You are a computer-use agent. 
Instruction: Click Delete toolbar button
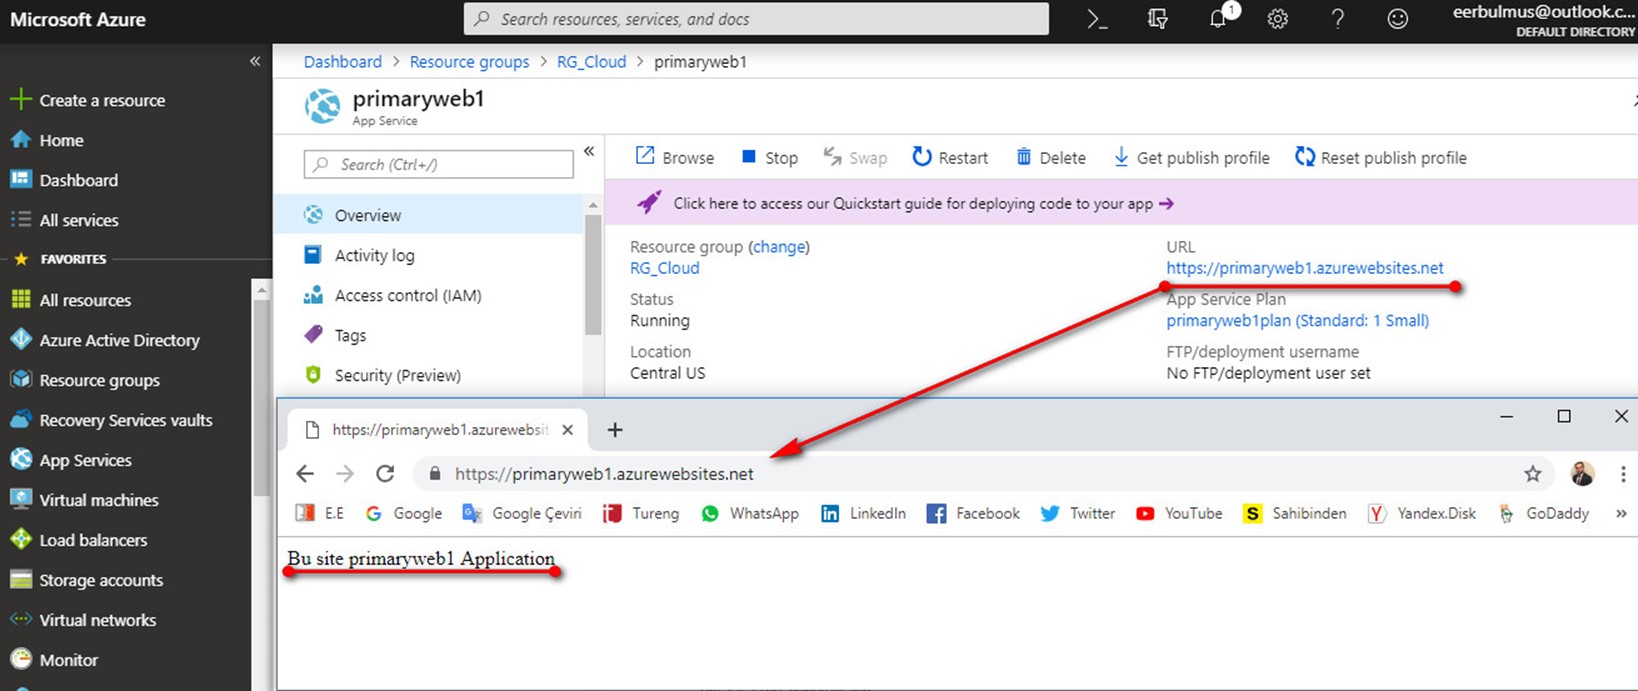pos(1051,157)
